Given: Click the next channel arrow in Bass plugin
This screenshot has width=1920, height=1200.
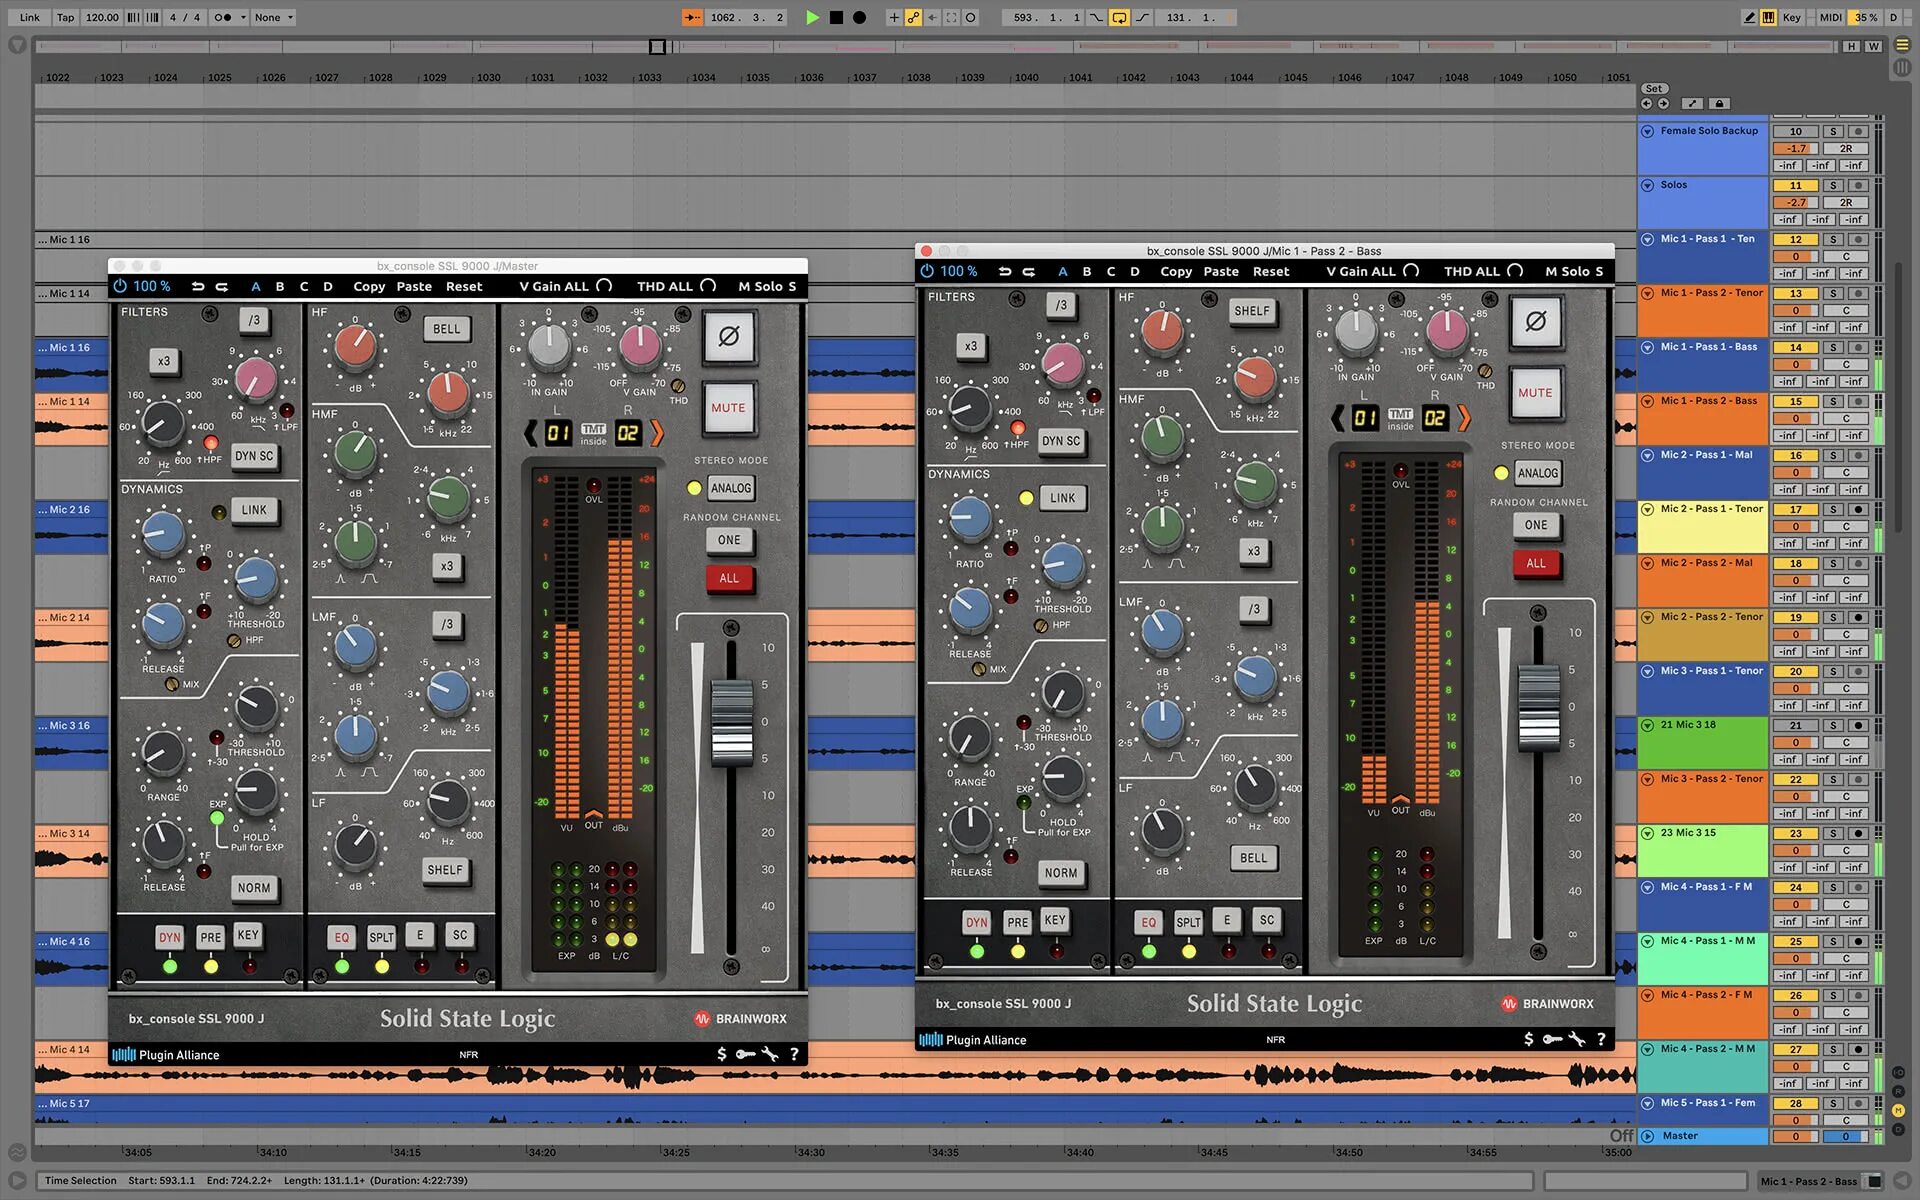Looking at the screenshot, I should tap(1464, 418).
